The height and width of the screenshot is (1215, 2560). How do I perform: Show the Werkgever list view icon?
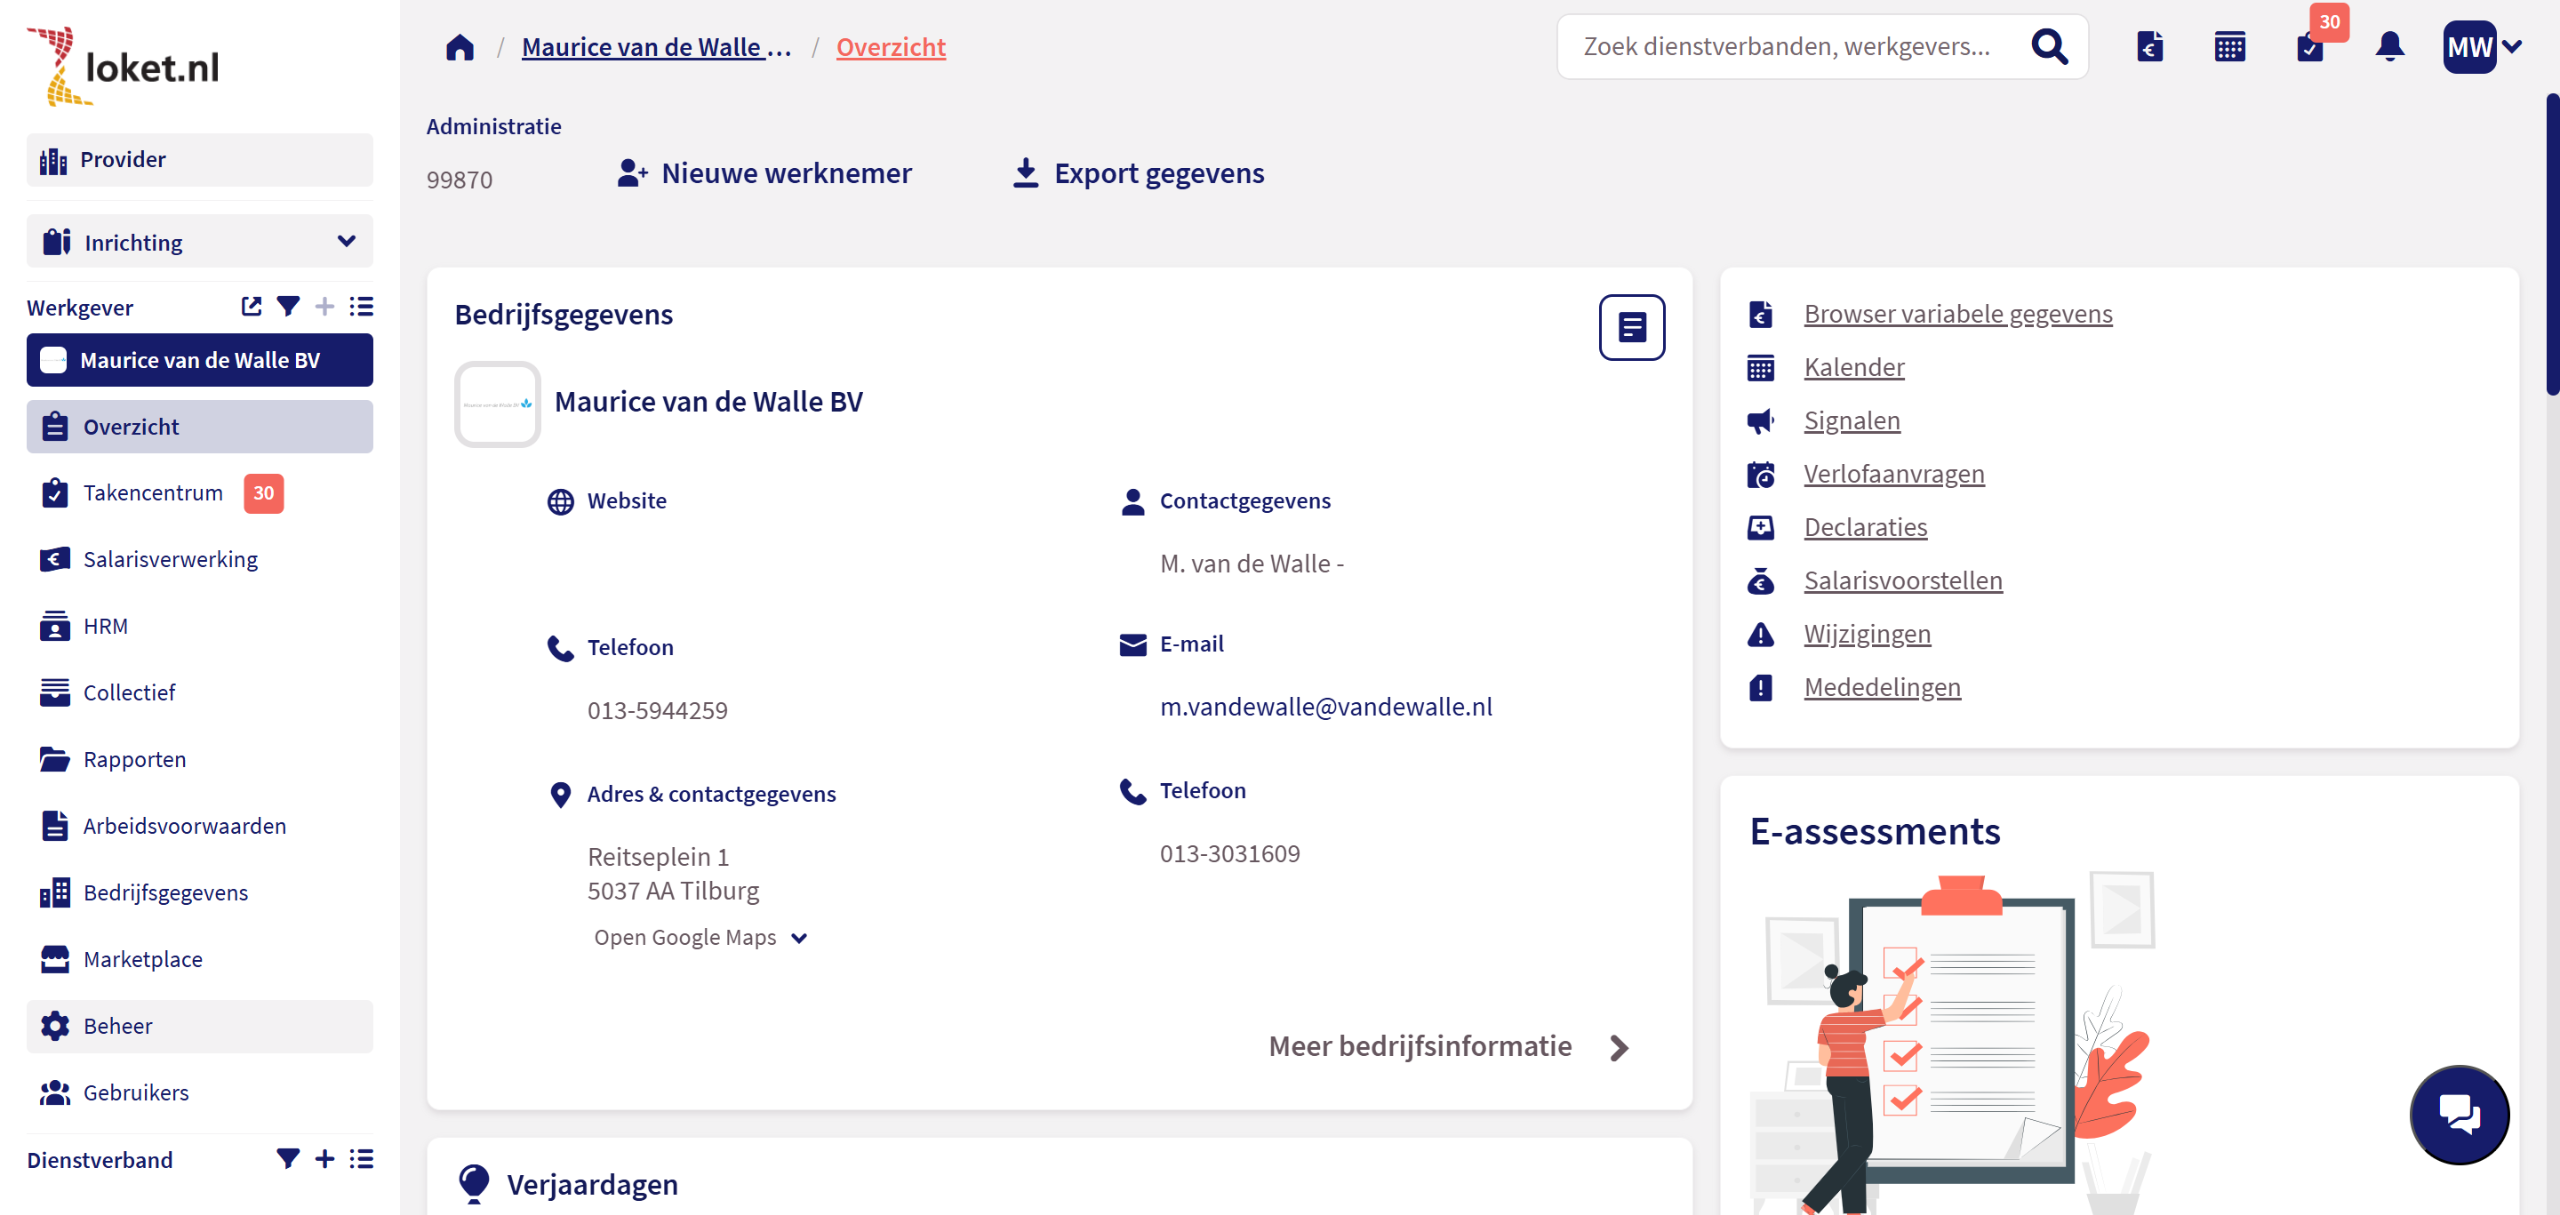pos(361,306)
